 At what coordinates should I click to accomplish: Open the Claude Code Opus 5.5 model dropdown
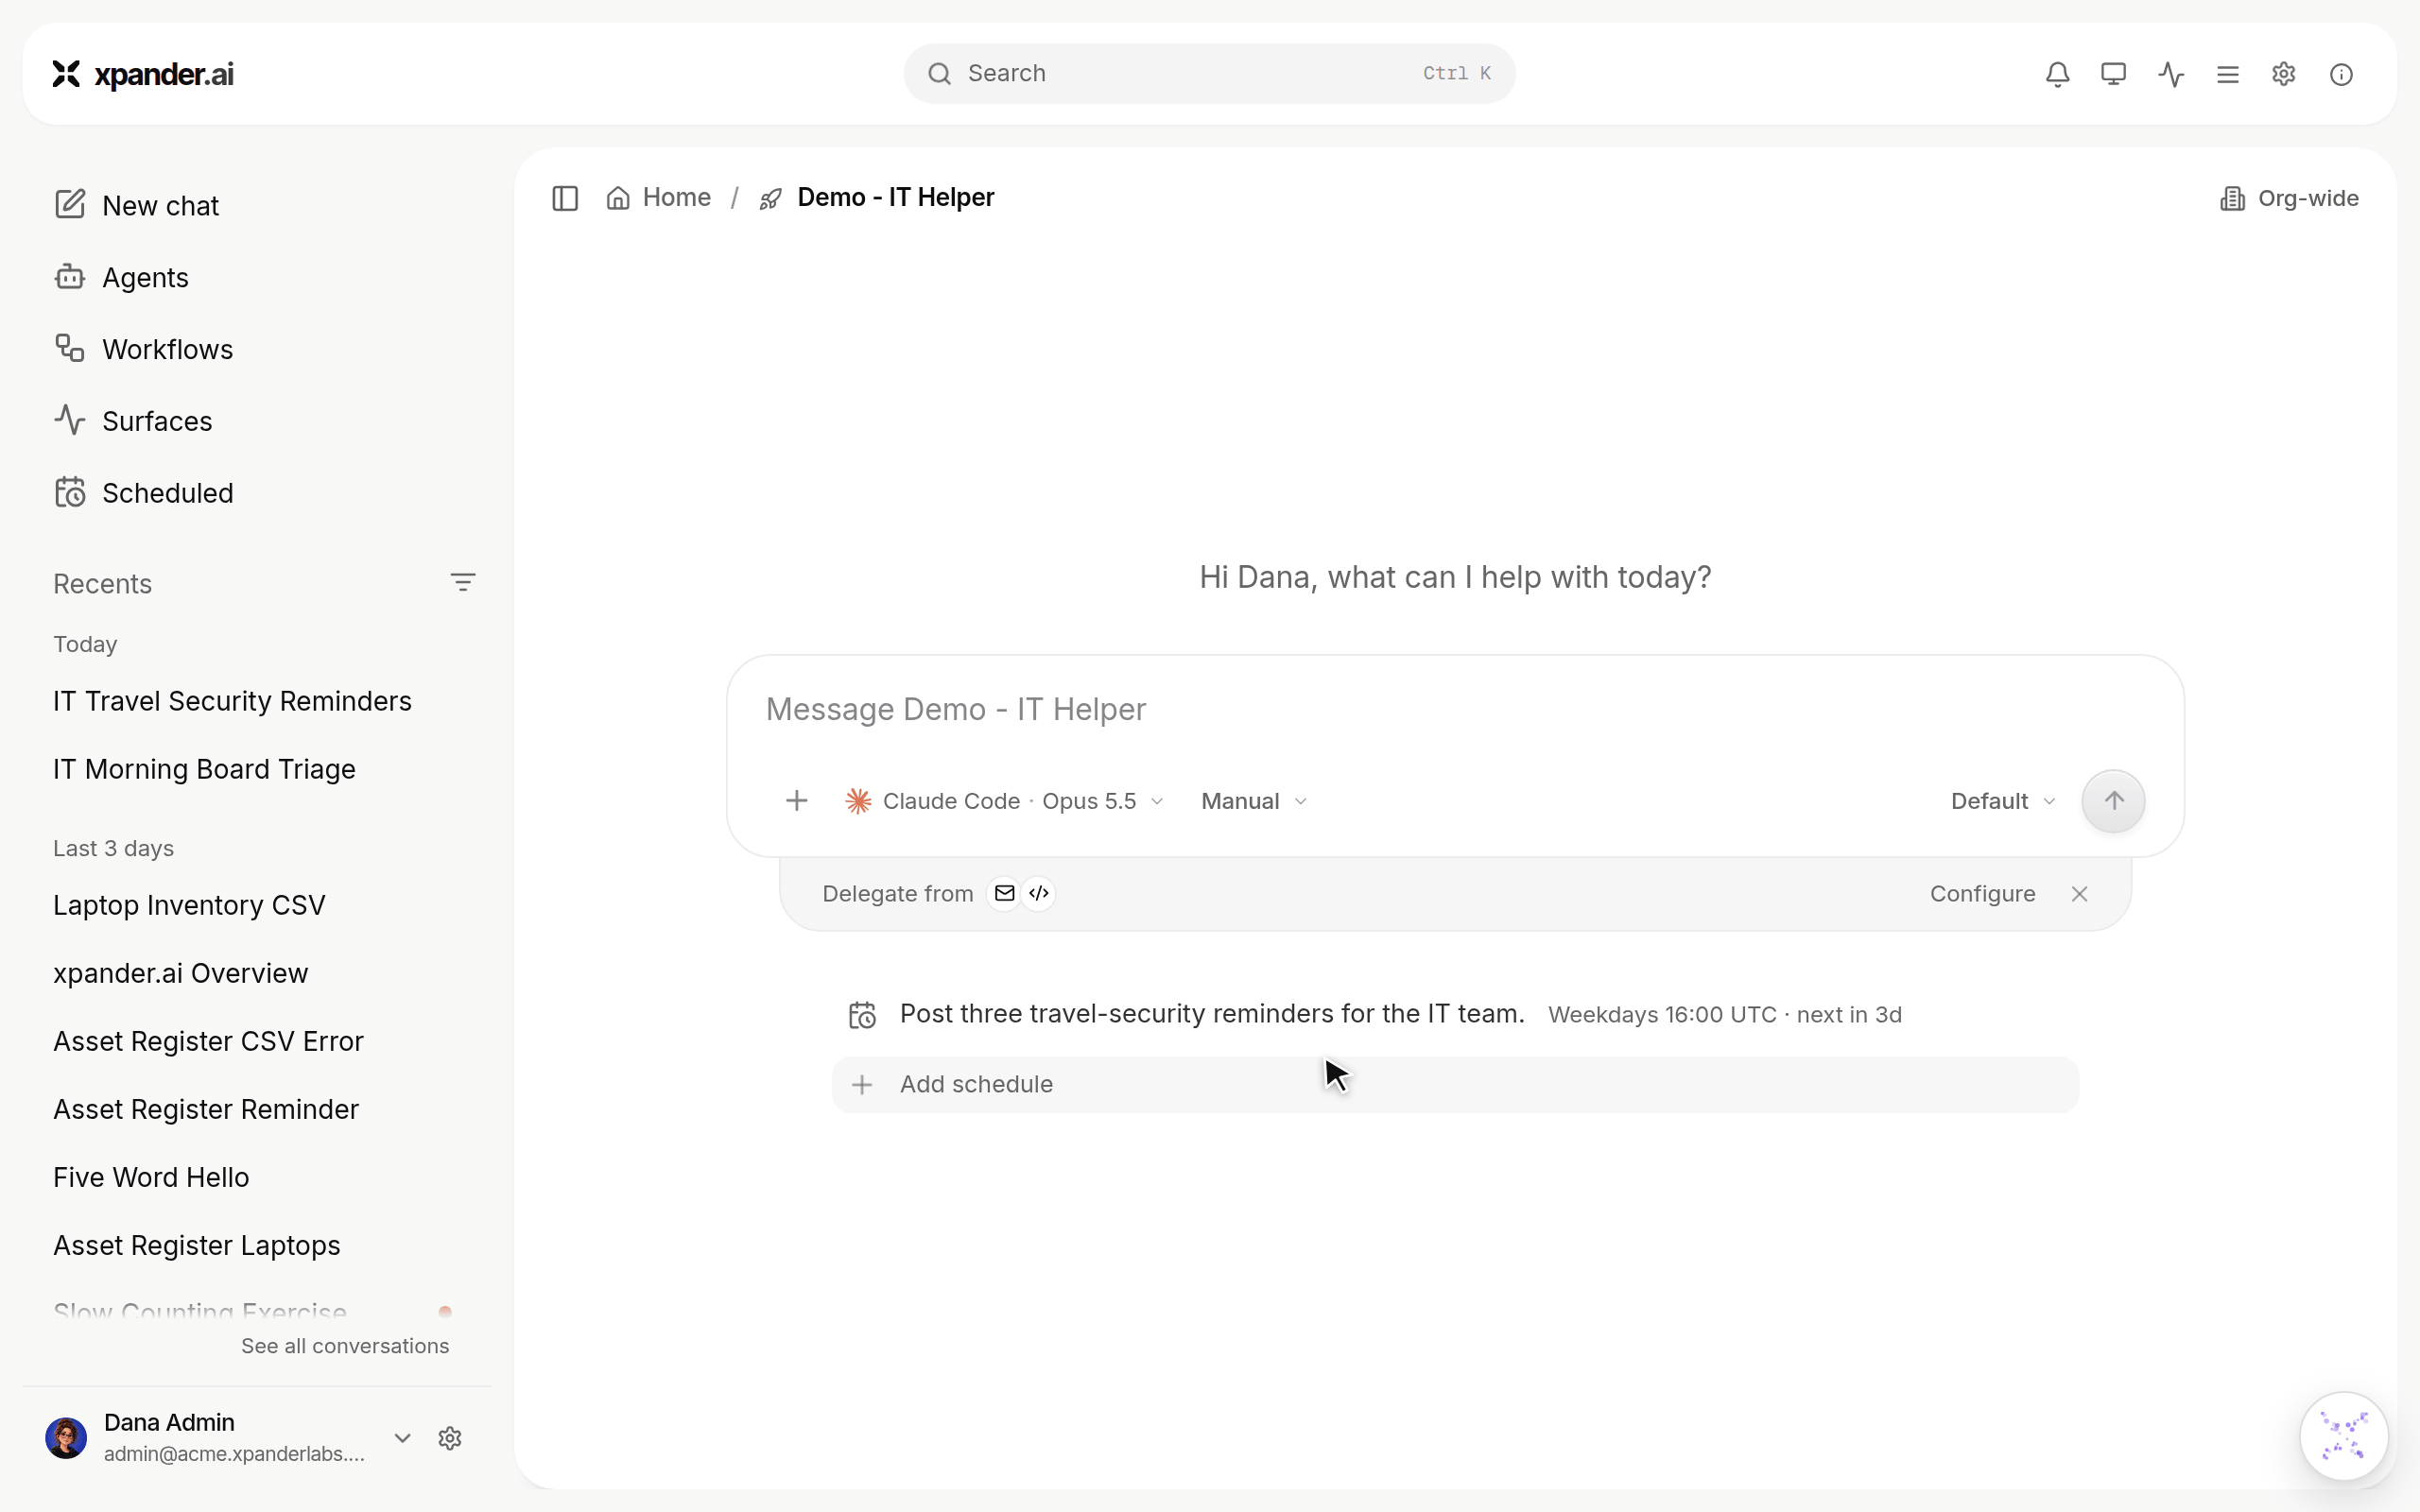(x=1004, y=801)
